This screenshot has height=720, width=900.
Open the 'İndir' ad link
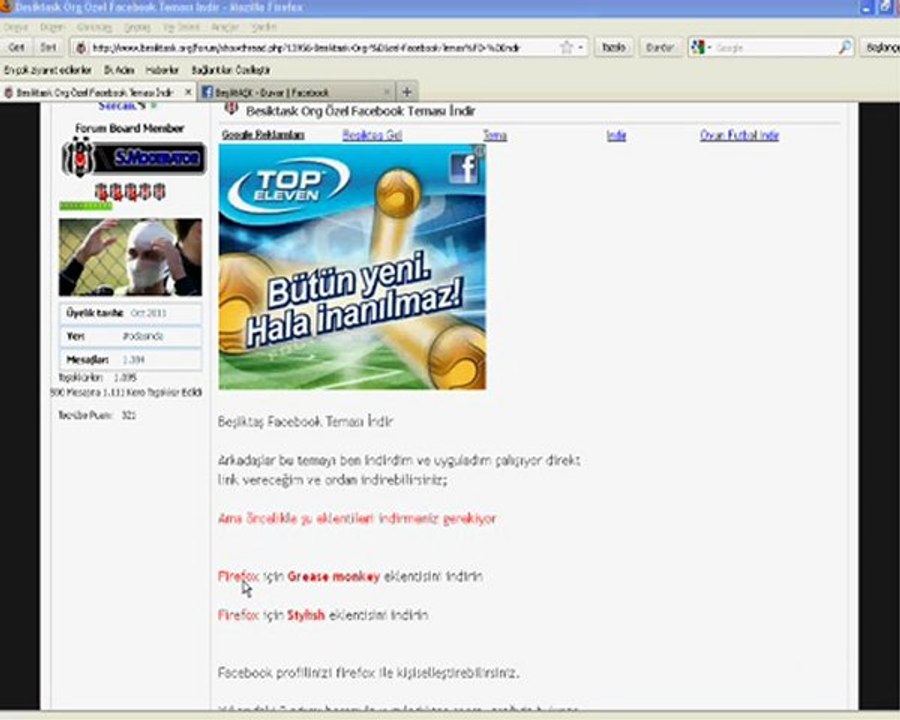tap(616, 135)
